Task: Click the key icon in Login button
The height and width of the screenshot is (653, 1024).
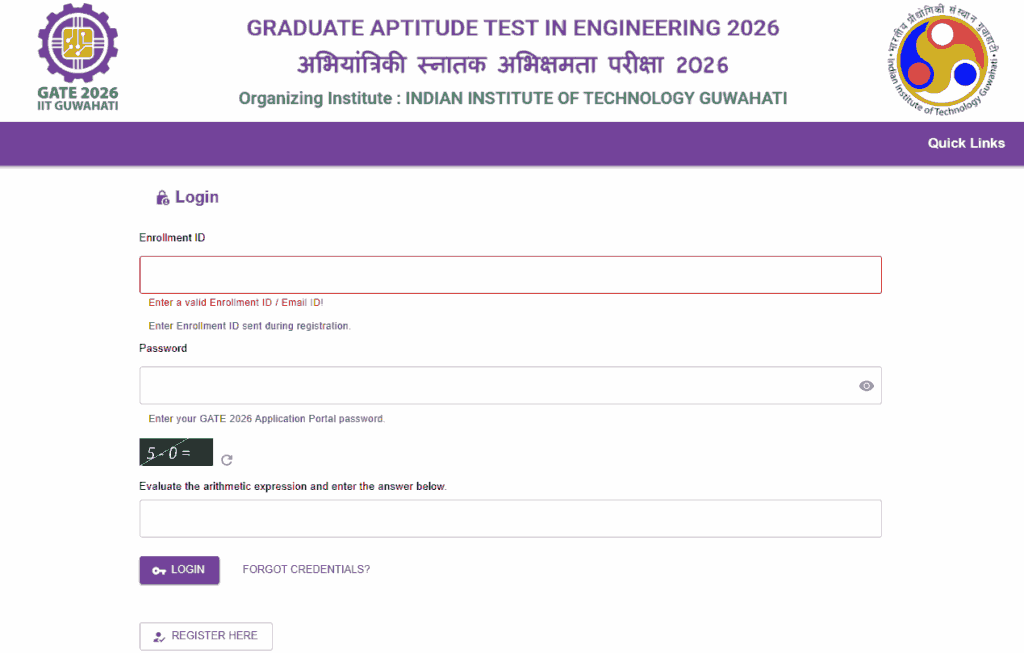Action: click(159, 571)
